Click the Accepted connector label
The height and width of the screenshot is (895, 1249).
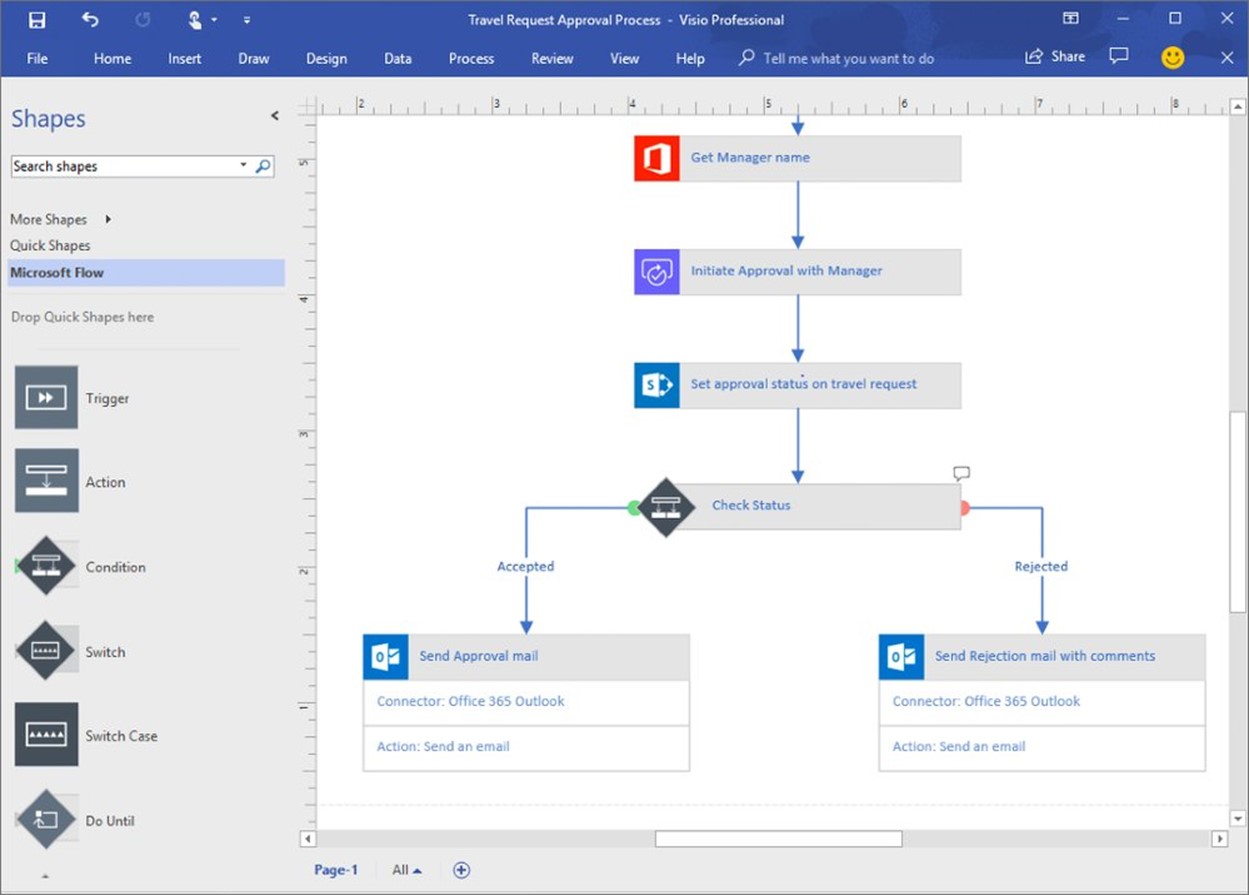(525, 566)
